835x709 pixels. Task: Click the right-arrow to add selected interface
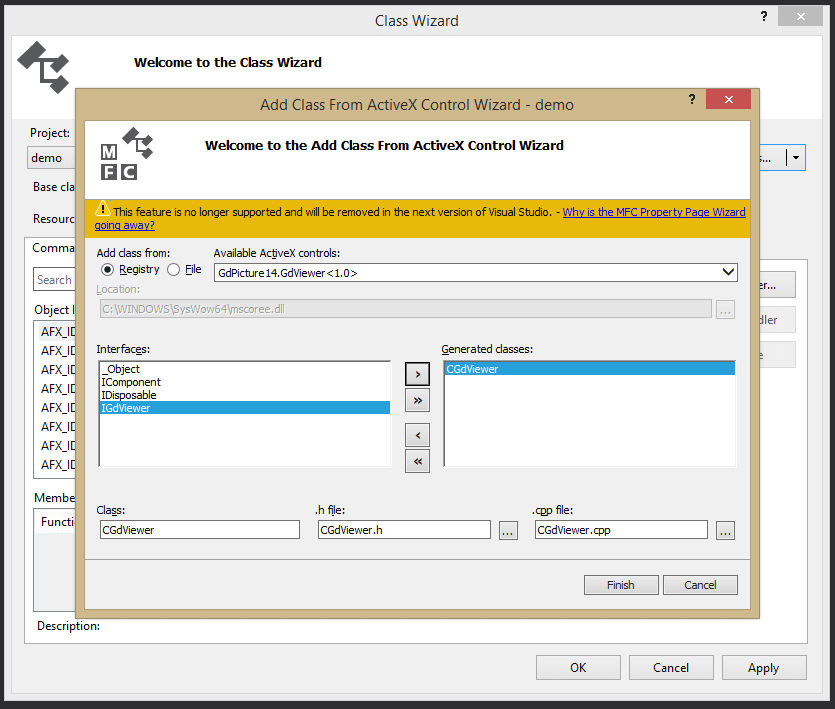click(417, 373)
